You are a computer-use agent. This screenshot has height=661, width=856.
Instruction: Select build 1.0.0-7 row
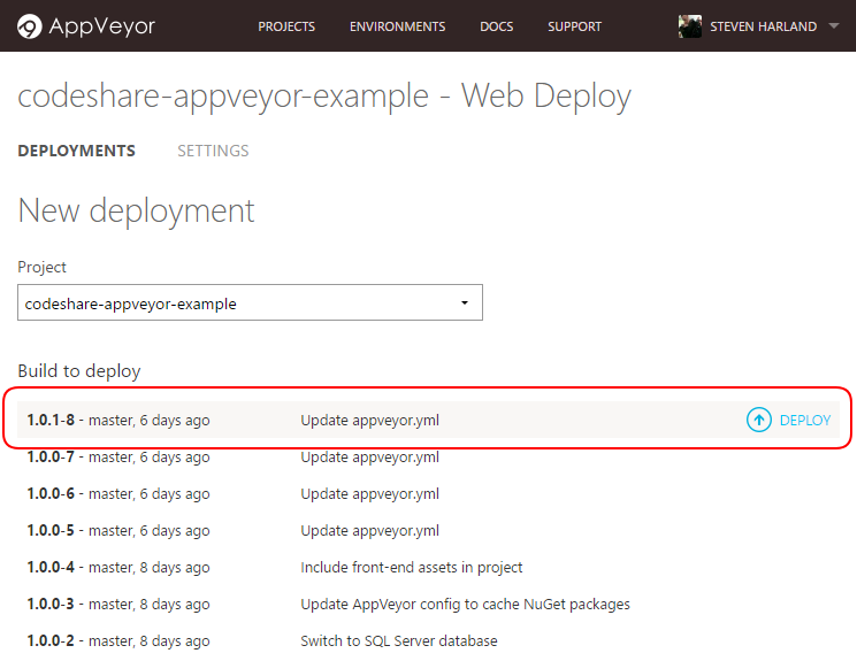(118, 457)
